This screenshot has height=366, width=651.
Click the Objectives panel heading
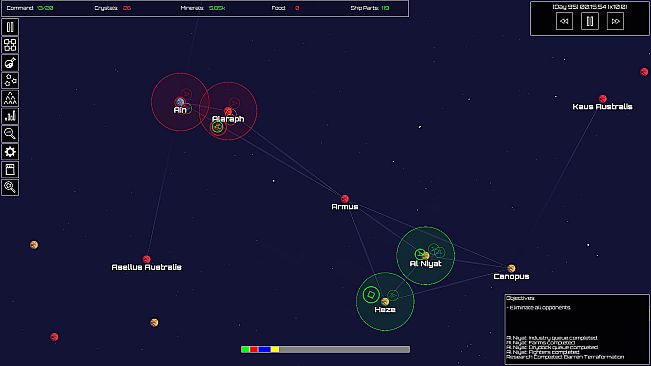point(520,298)
